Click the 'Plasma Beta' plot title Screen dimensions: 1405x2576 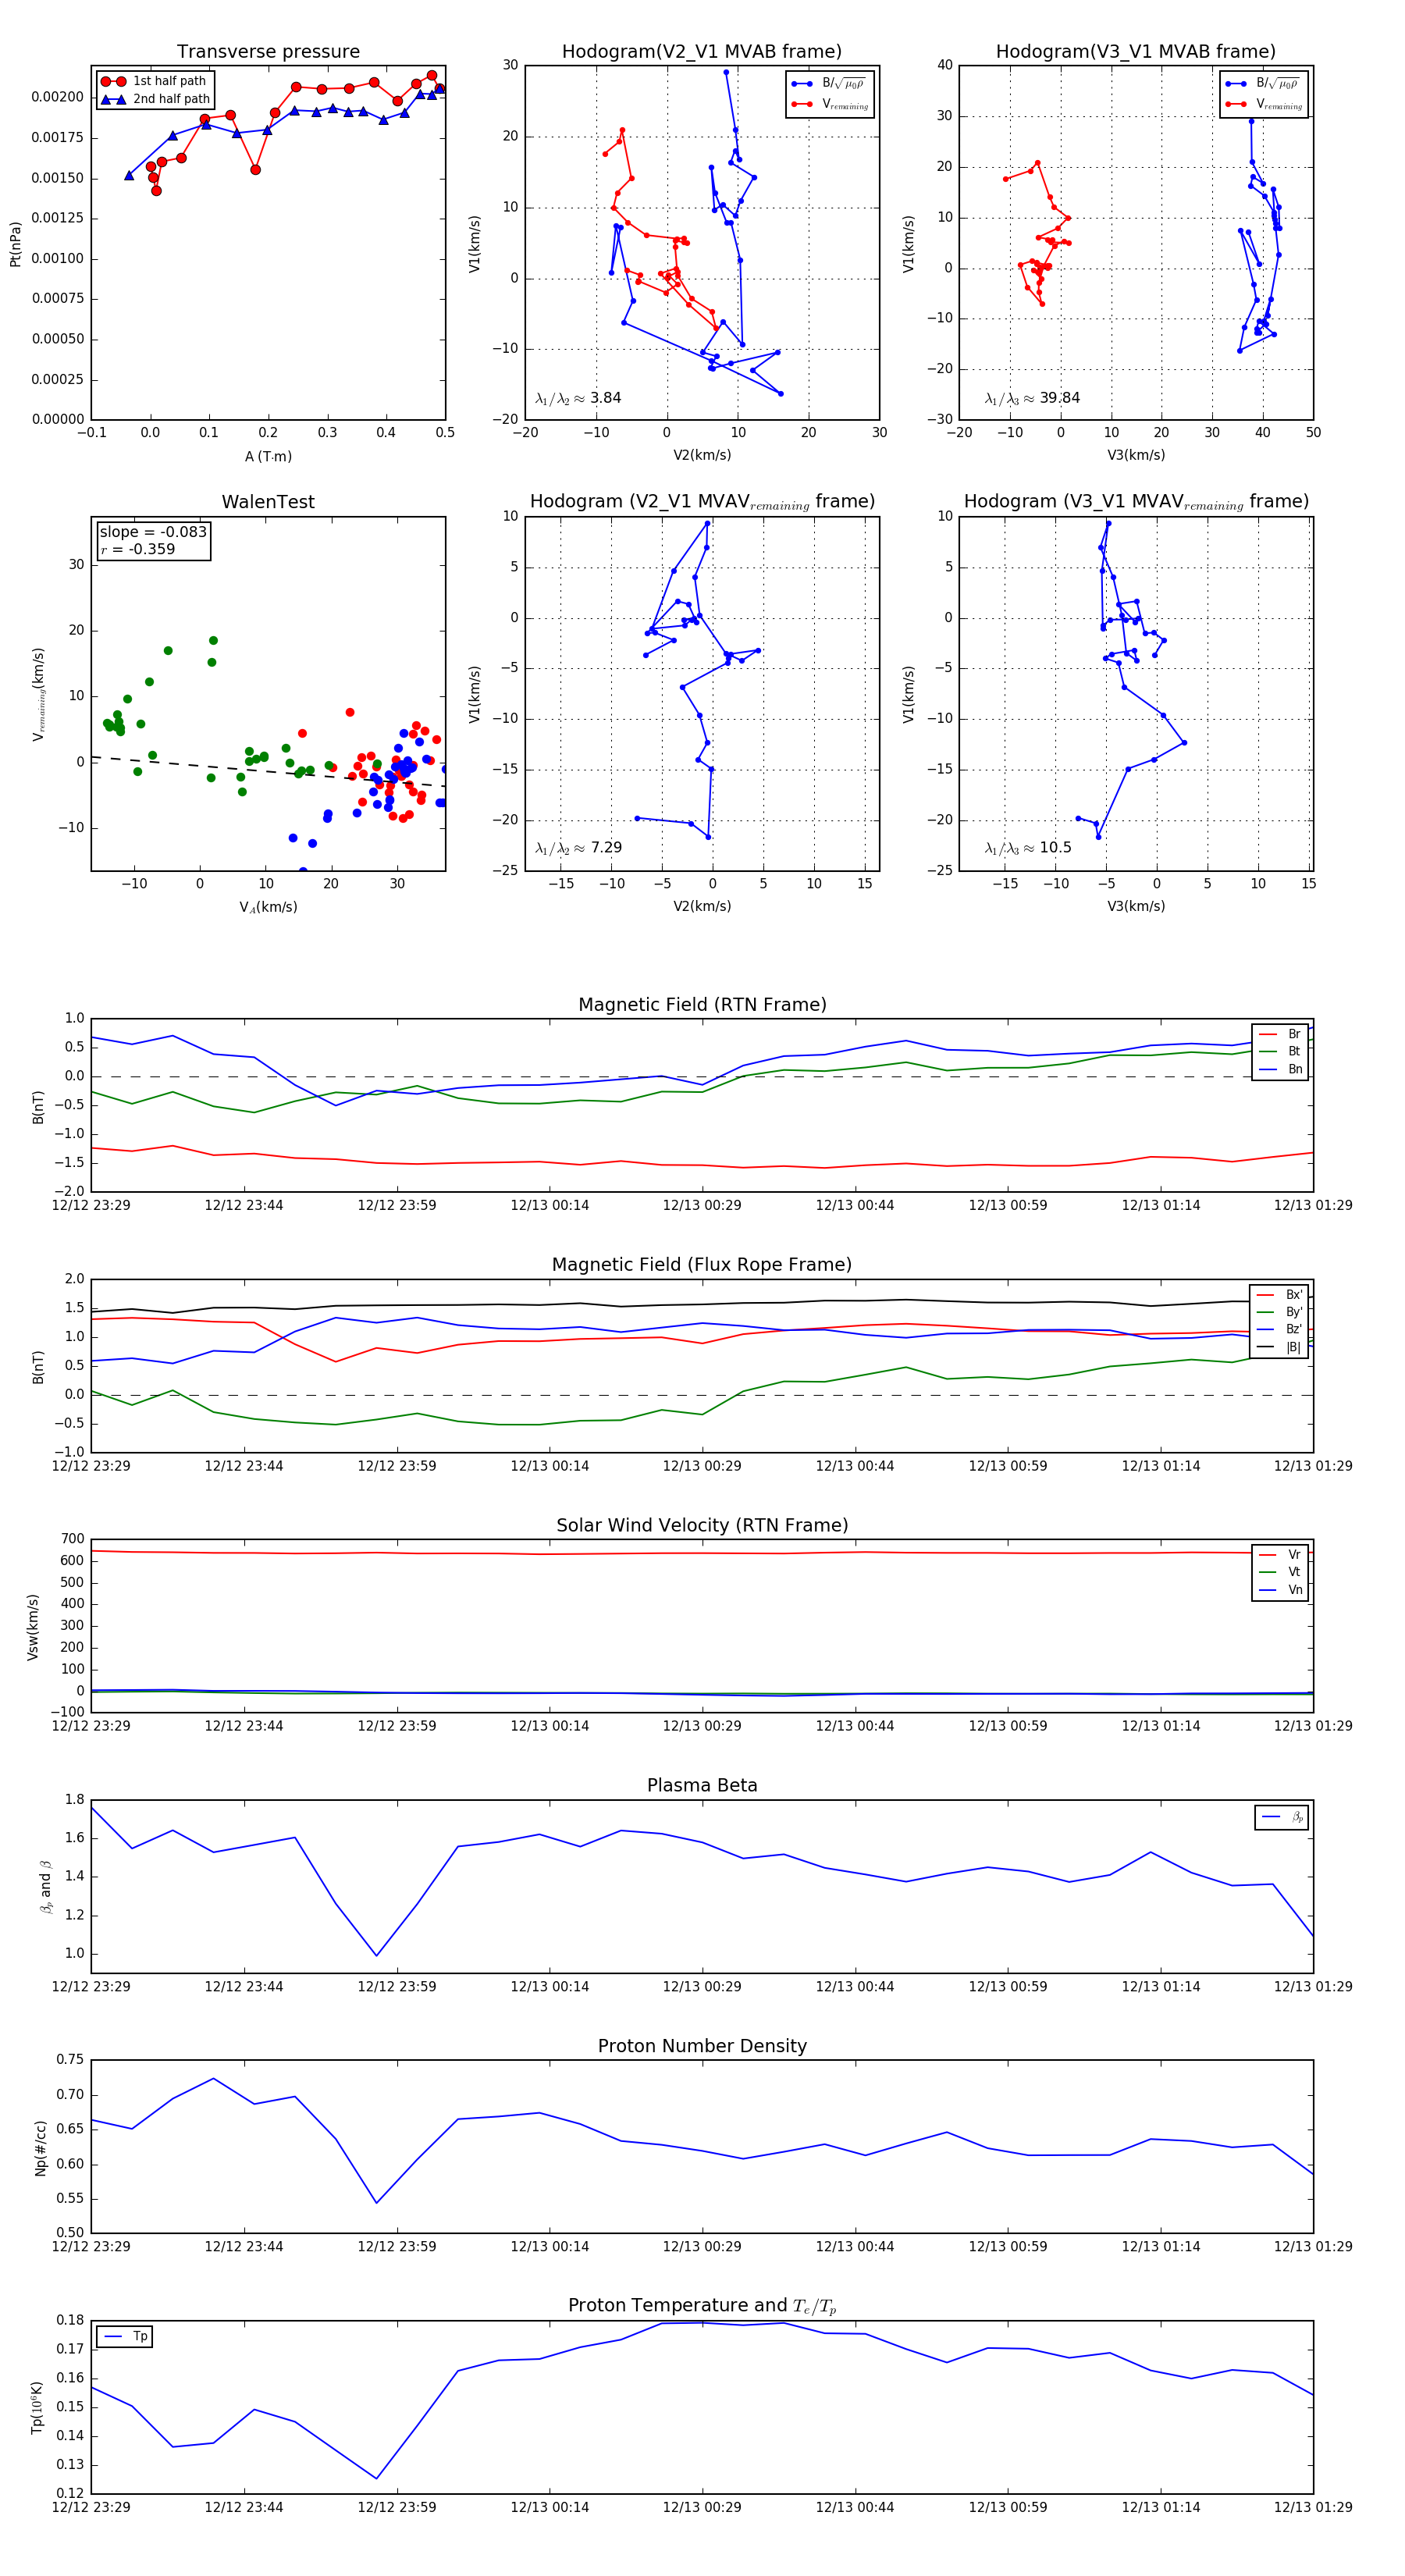702,1786
